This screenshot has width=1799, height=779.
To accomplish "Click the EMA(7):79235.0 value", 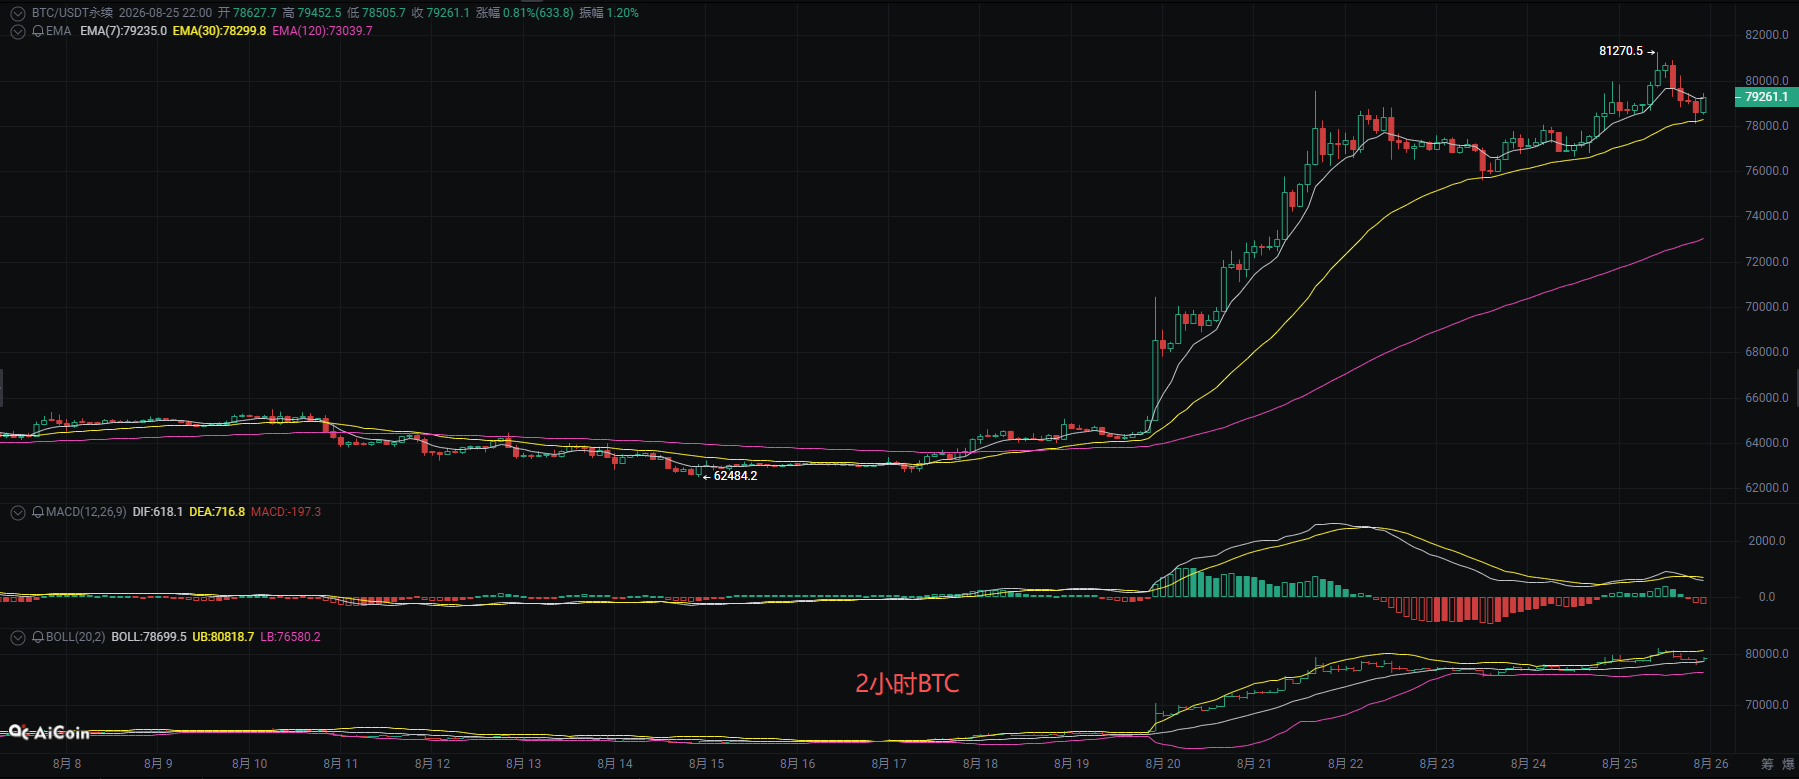I will click(123, 31).
